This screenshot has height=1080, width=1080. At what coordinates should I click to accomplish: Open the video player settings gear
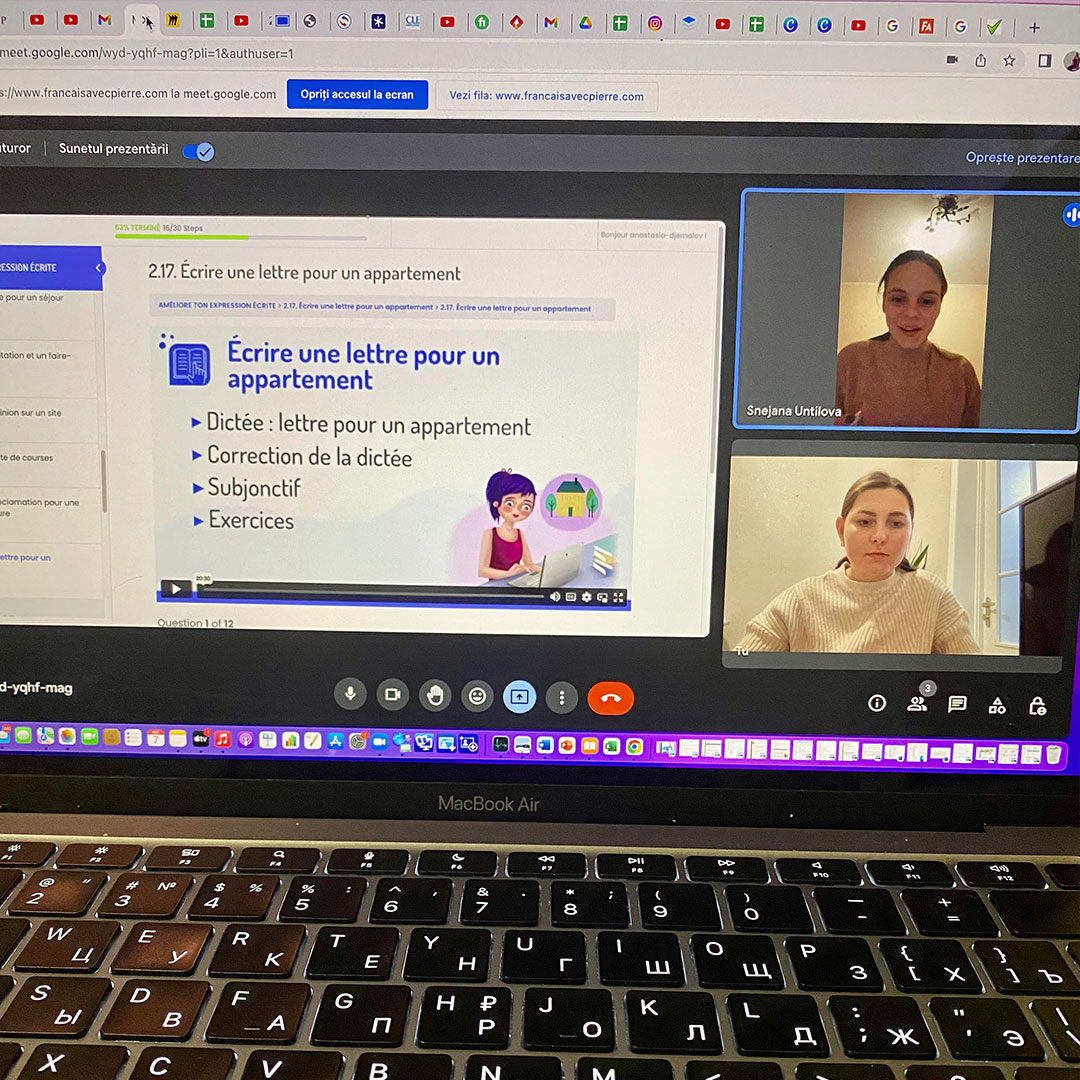[x=587, y=597]
